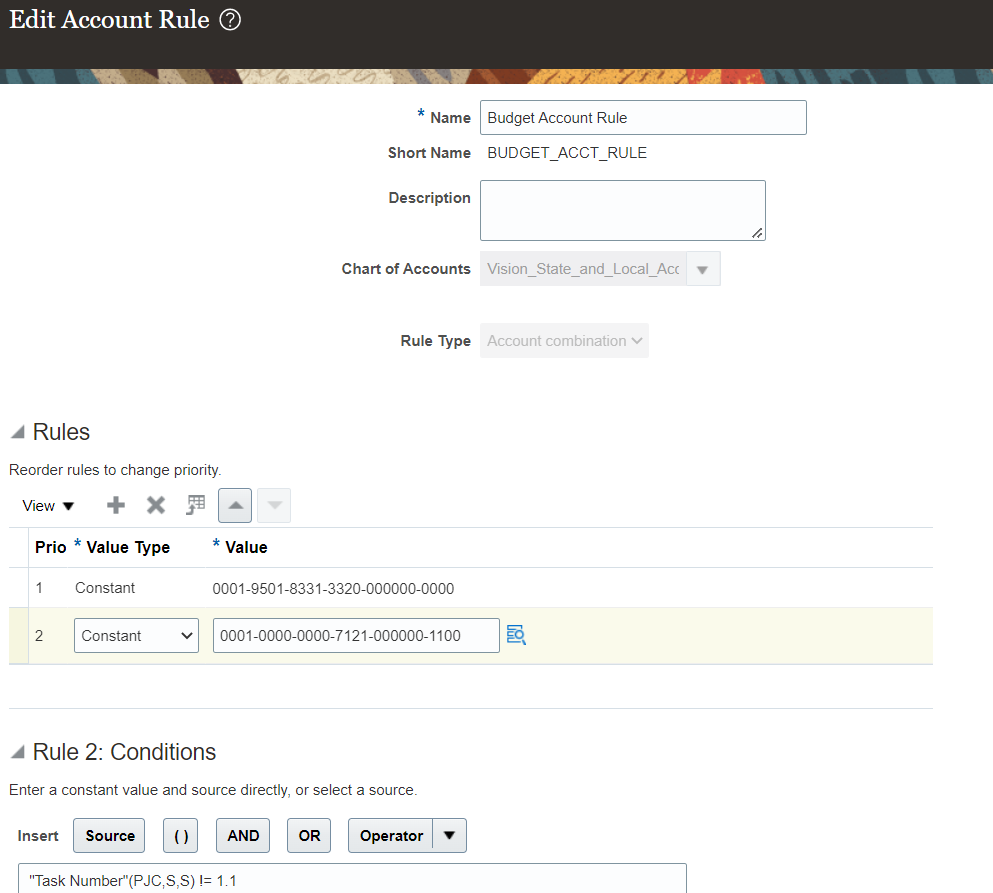Insert AND into the condition

click(243, 835)
